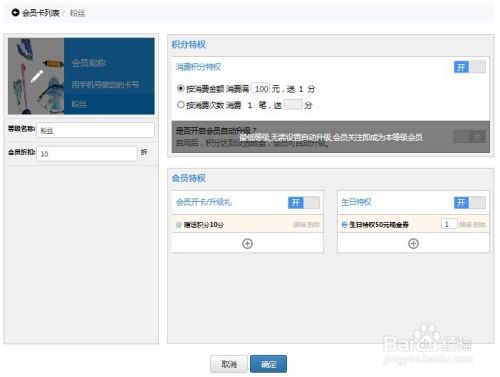The height and width of the screenshot is (377, 500).
Task: Click the pencil edit icon on card image
Action: coord(37,76)
